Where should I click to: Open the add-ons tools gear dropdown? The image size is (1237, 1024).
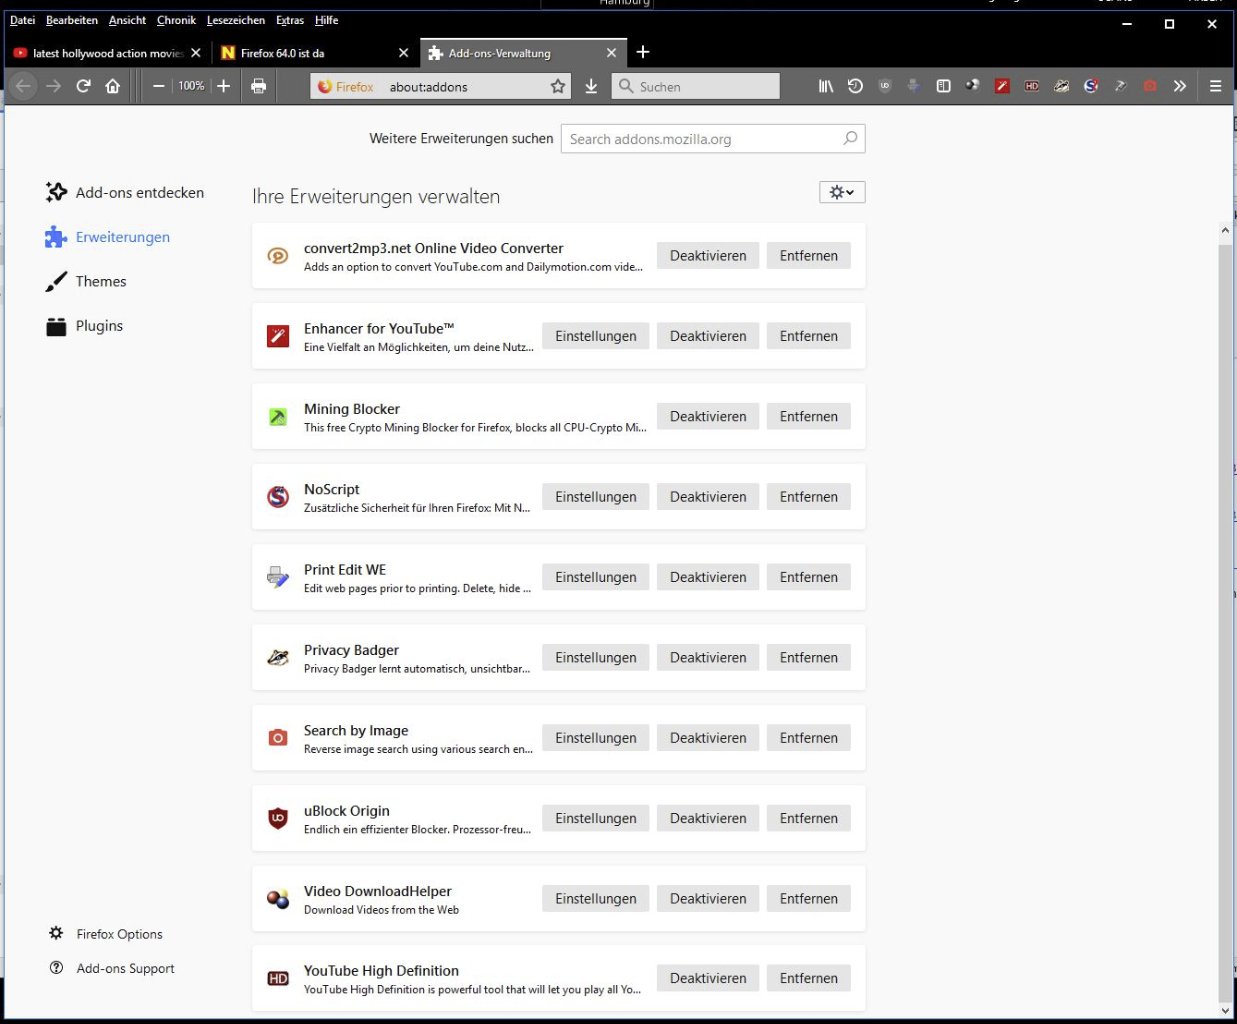click(x=842, y=192)
